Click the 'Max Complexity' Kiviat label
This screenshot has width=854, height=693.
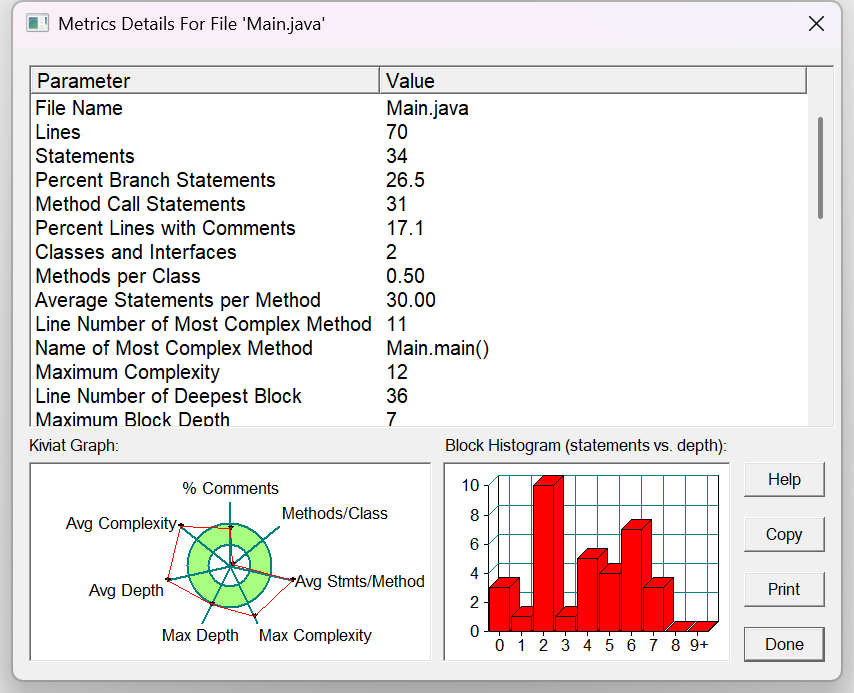(315, 635)
